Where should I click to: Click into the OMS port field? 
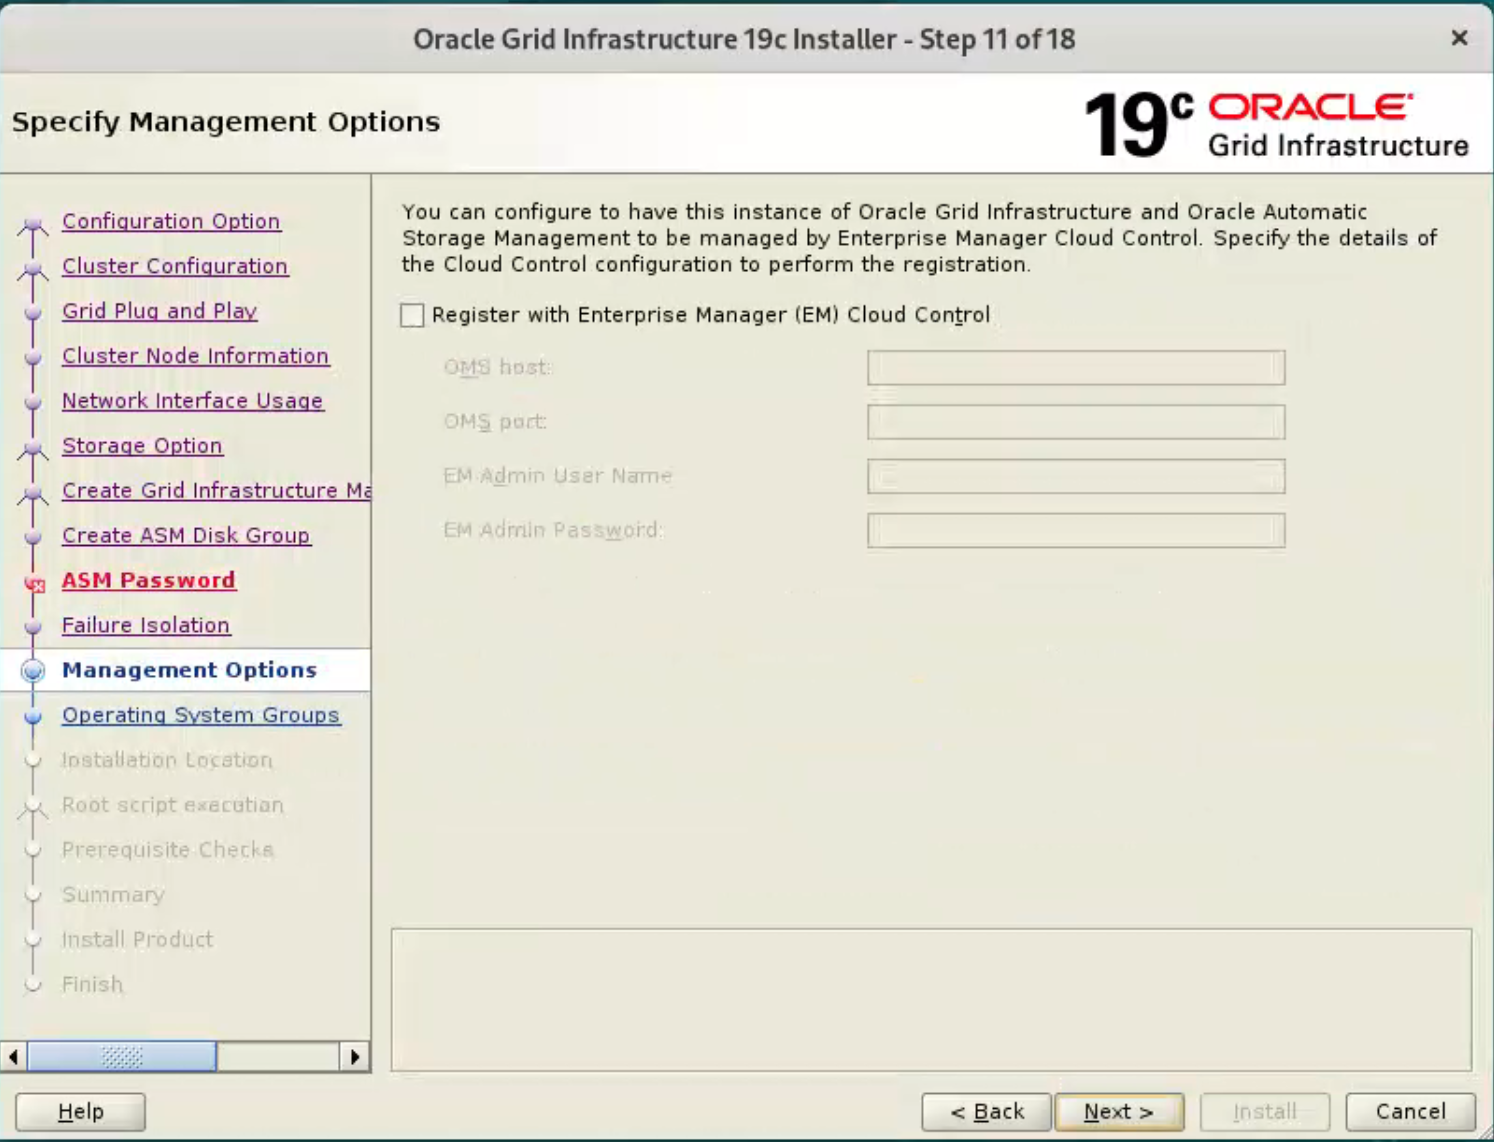(x=1076, y=422)
